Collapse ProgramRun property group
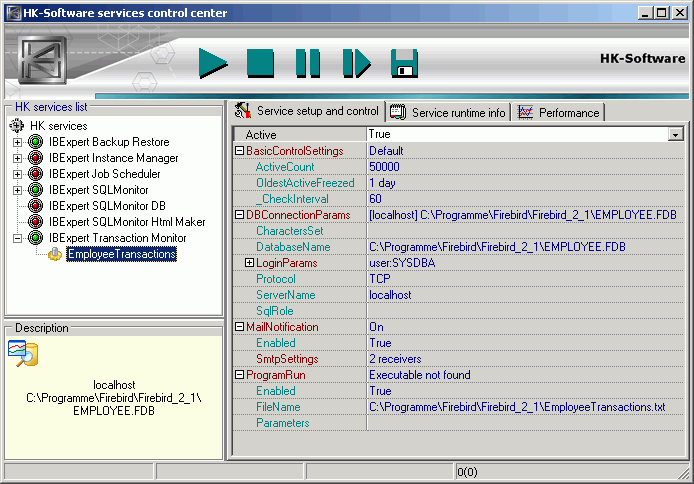 pos(239,375)
